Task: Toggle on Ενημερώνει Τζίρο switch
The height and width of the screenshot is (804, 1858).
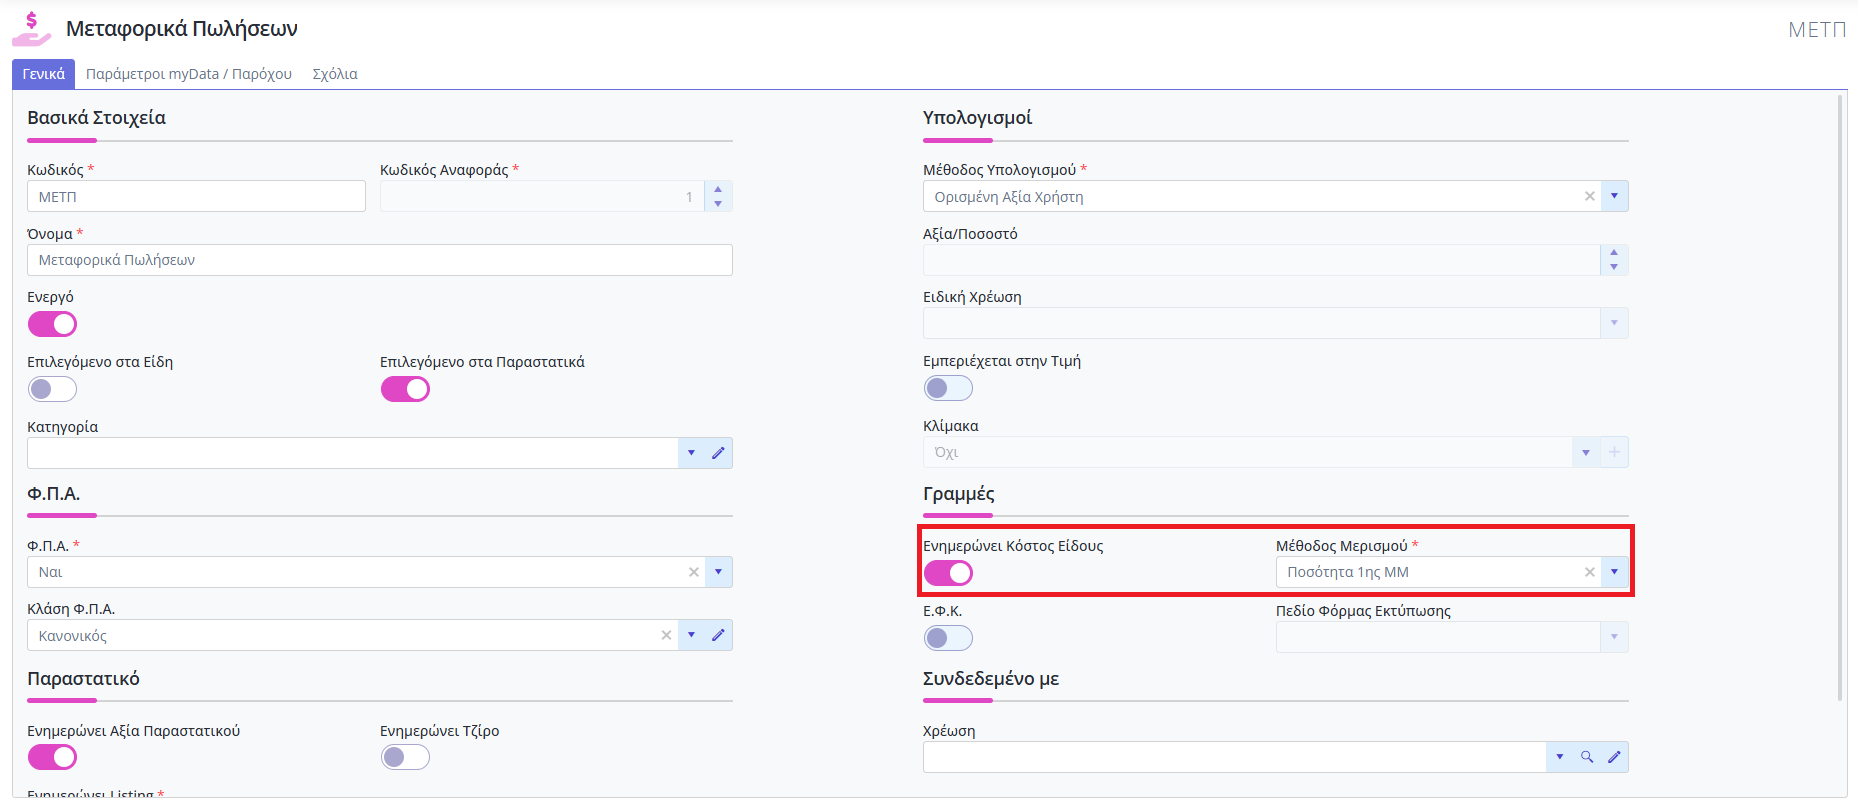Action: 405,757
